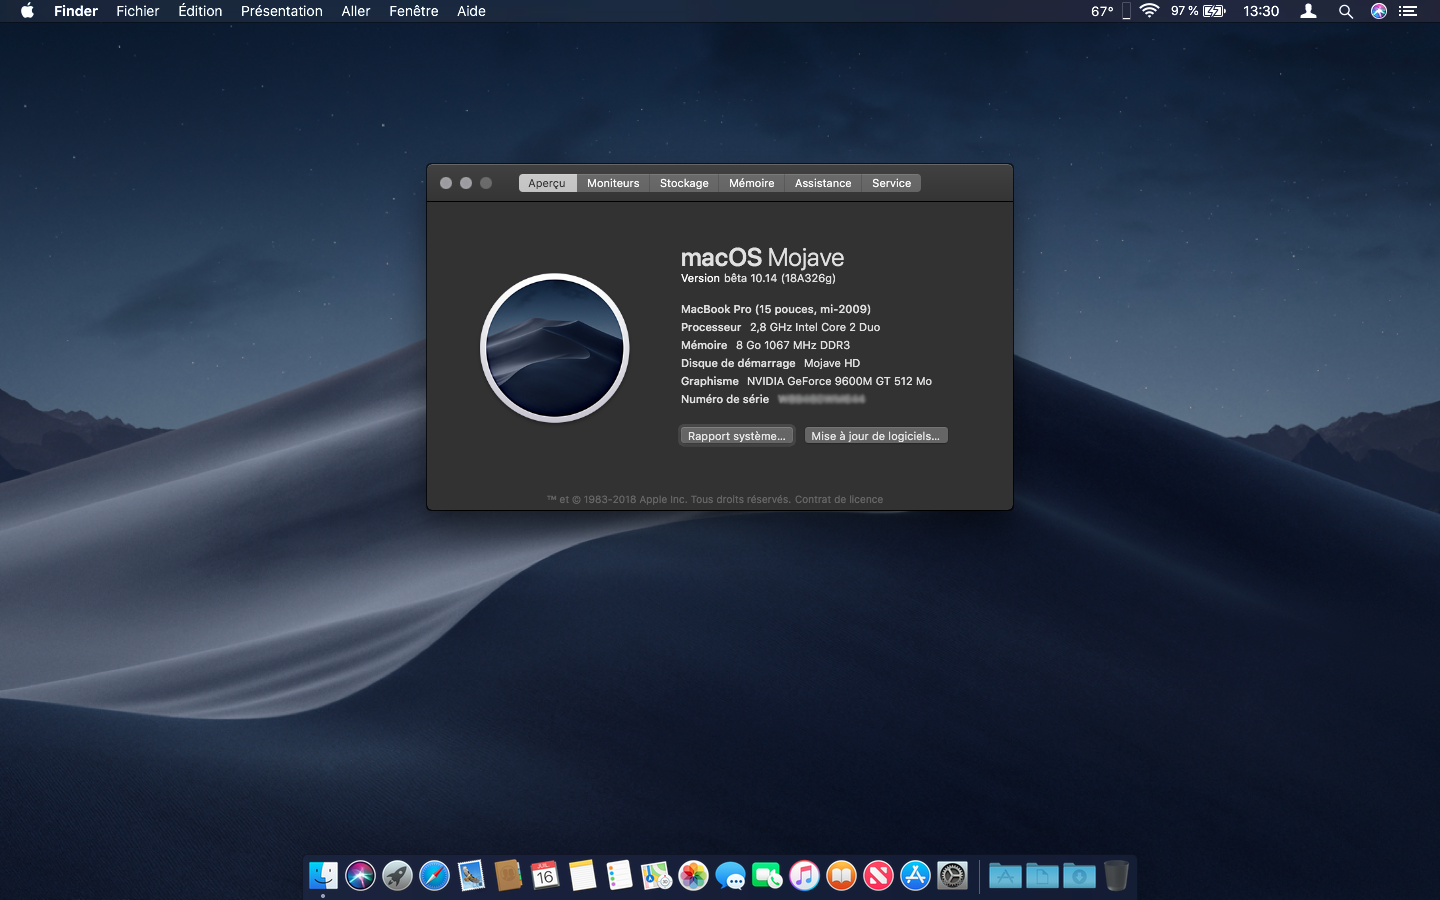The width and height of the screenshot is (1440, 900).
Task: Switch to the Moniteurs tab
Action: [613, 183]
